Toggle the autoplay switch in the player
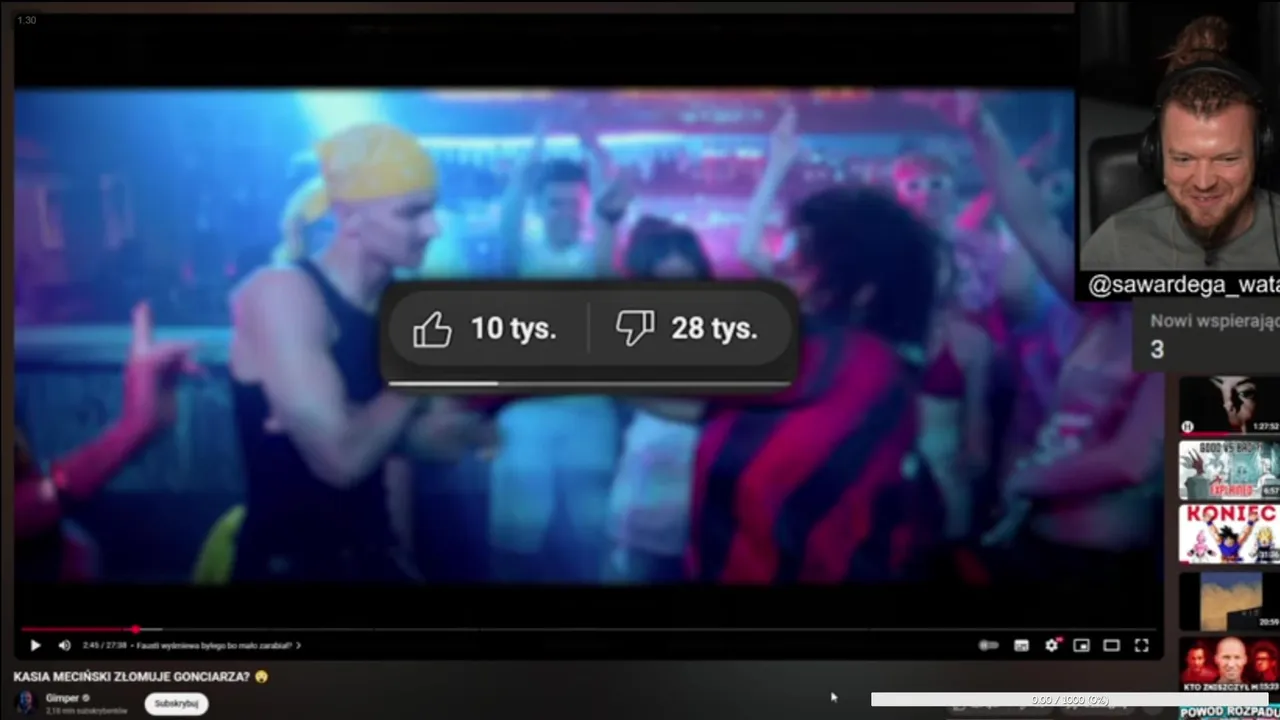The height and width of the screenshot is (720, 1280). pos(988,646)
